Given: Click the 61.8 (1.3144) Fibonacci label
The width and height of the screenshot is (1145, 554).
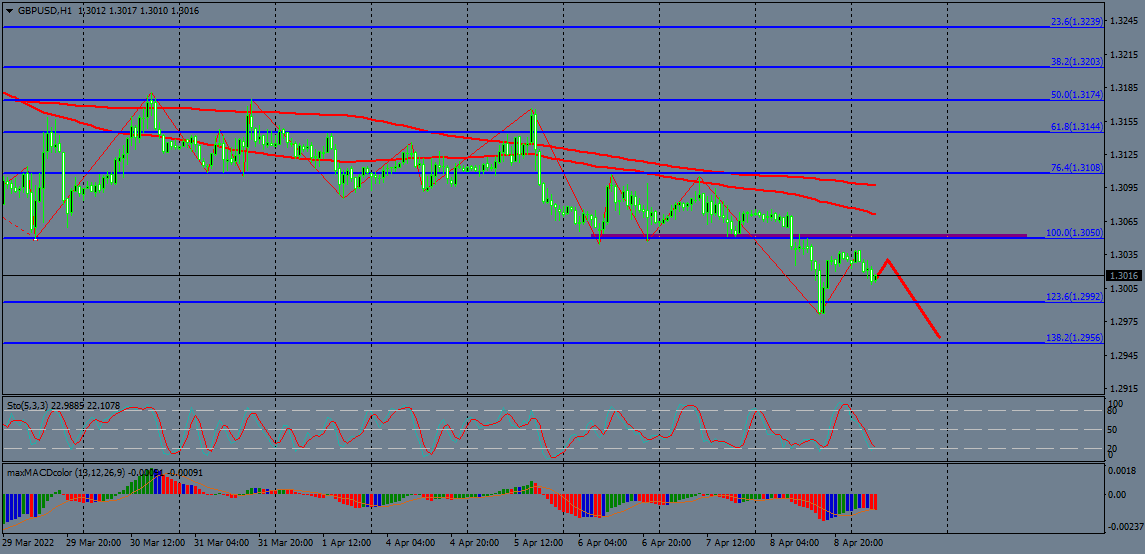Looking at the screenshot, I should point(1075,127).
